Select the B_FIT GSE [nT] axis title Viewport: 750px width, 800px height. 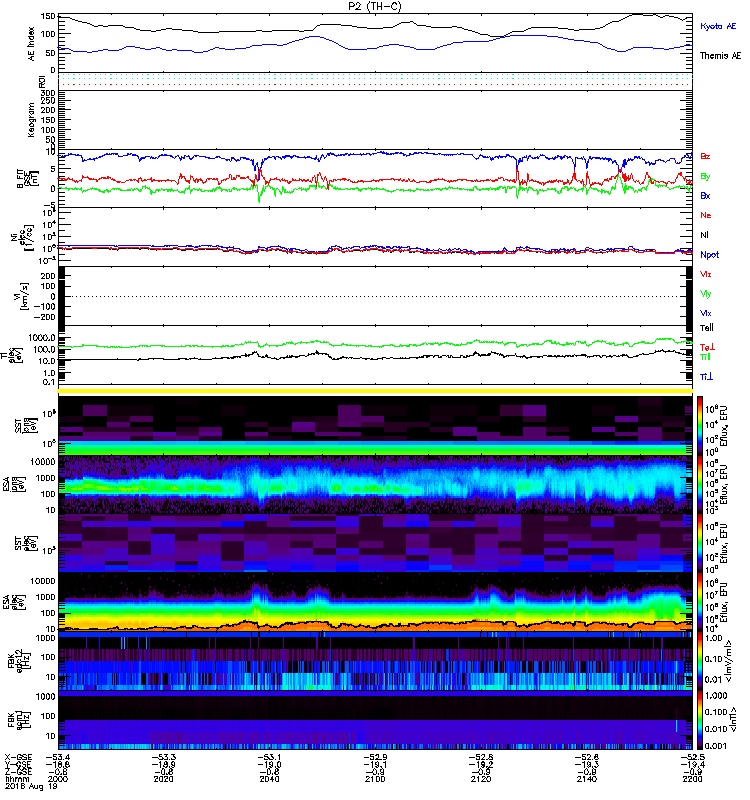tap(29, 177)
